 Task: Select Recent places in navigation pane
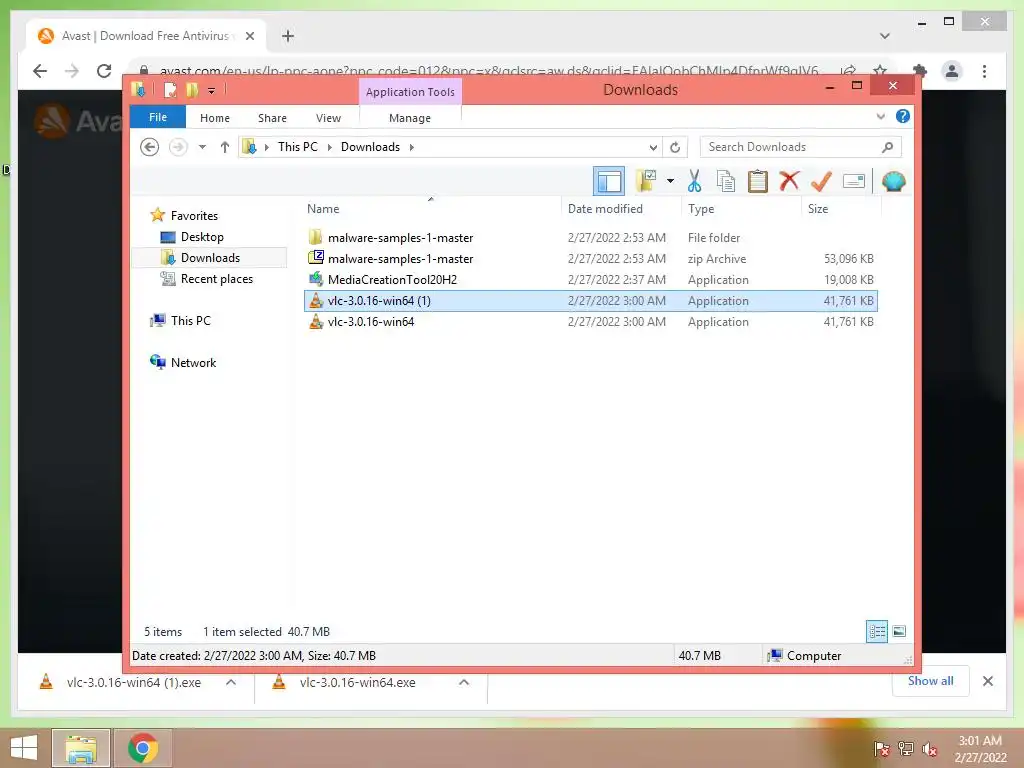[x=216, y=279]
